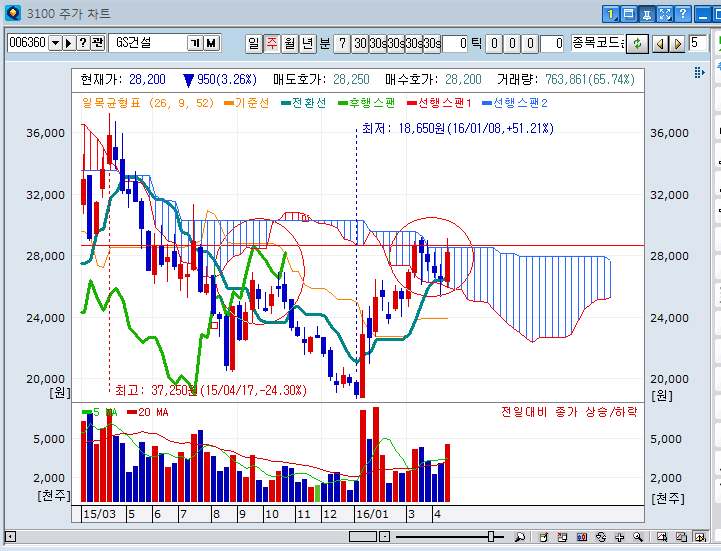Select minute (분) chart period
This screenshot has height=551, width=721.
tap(324, 43)
